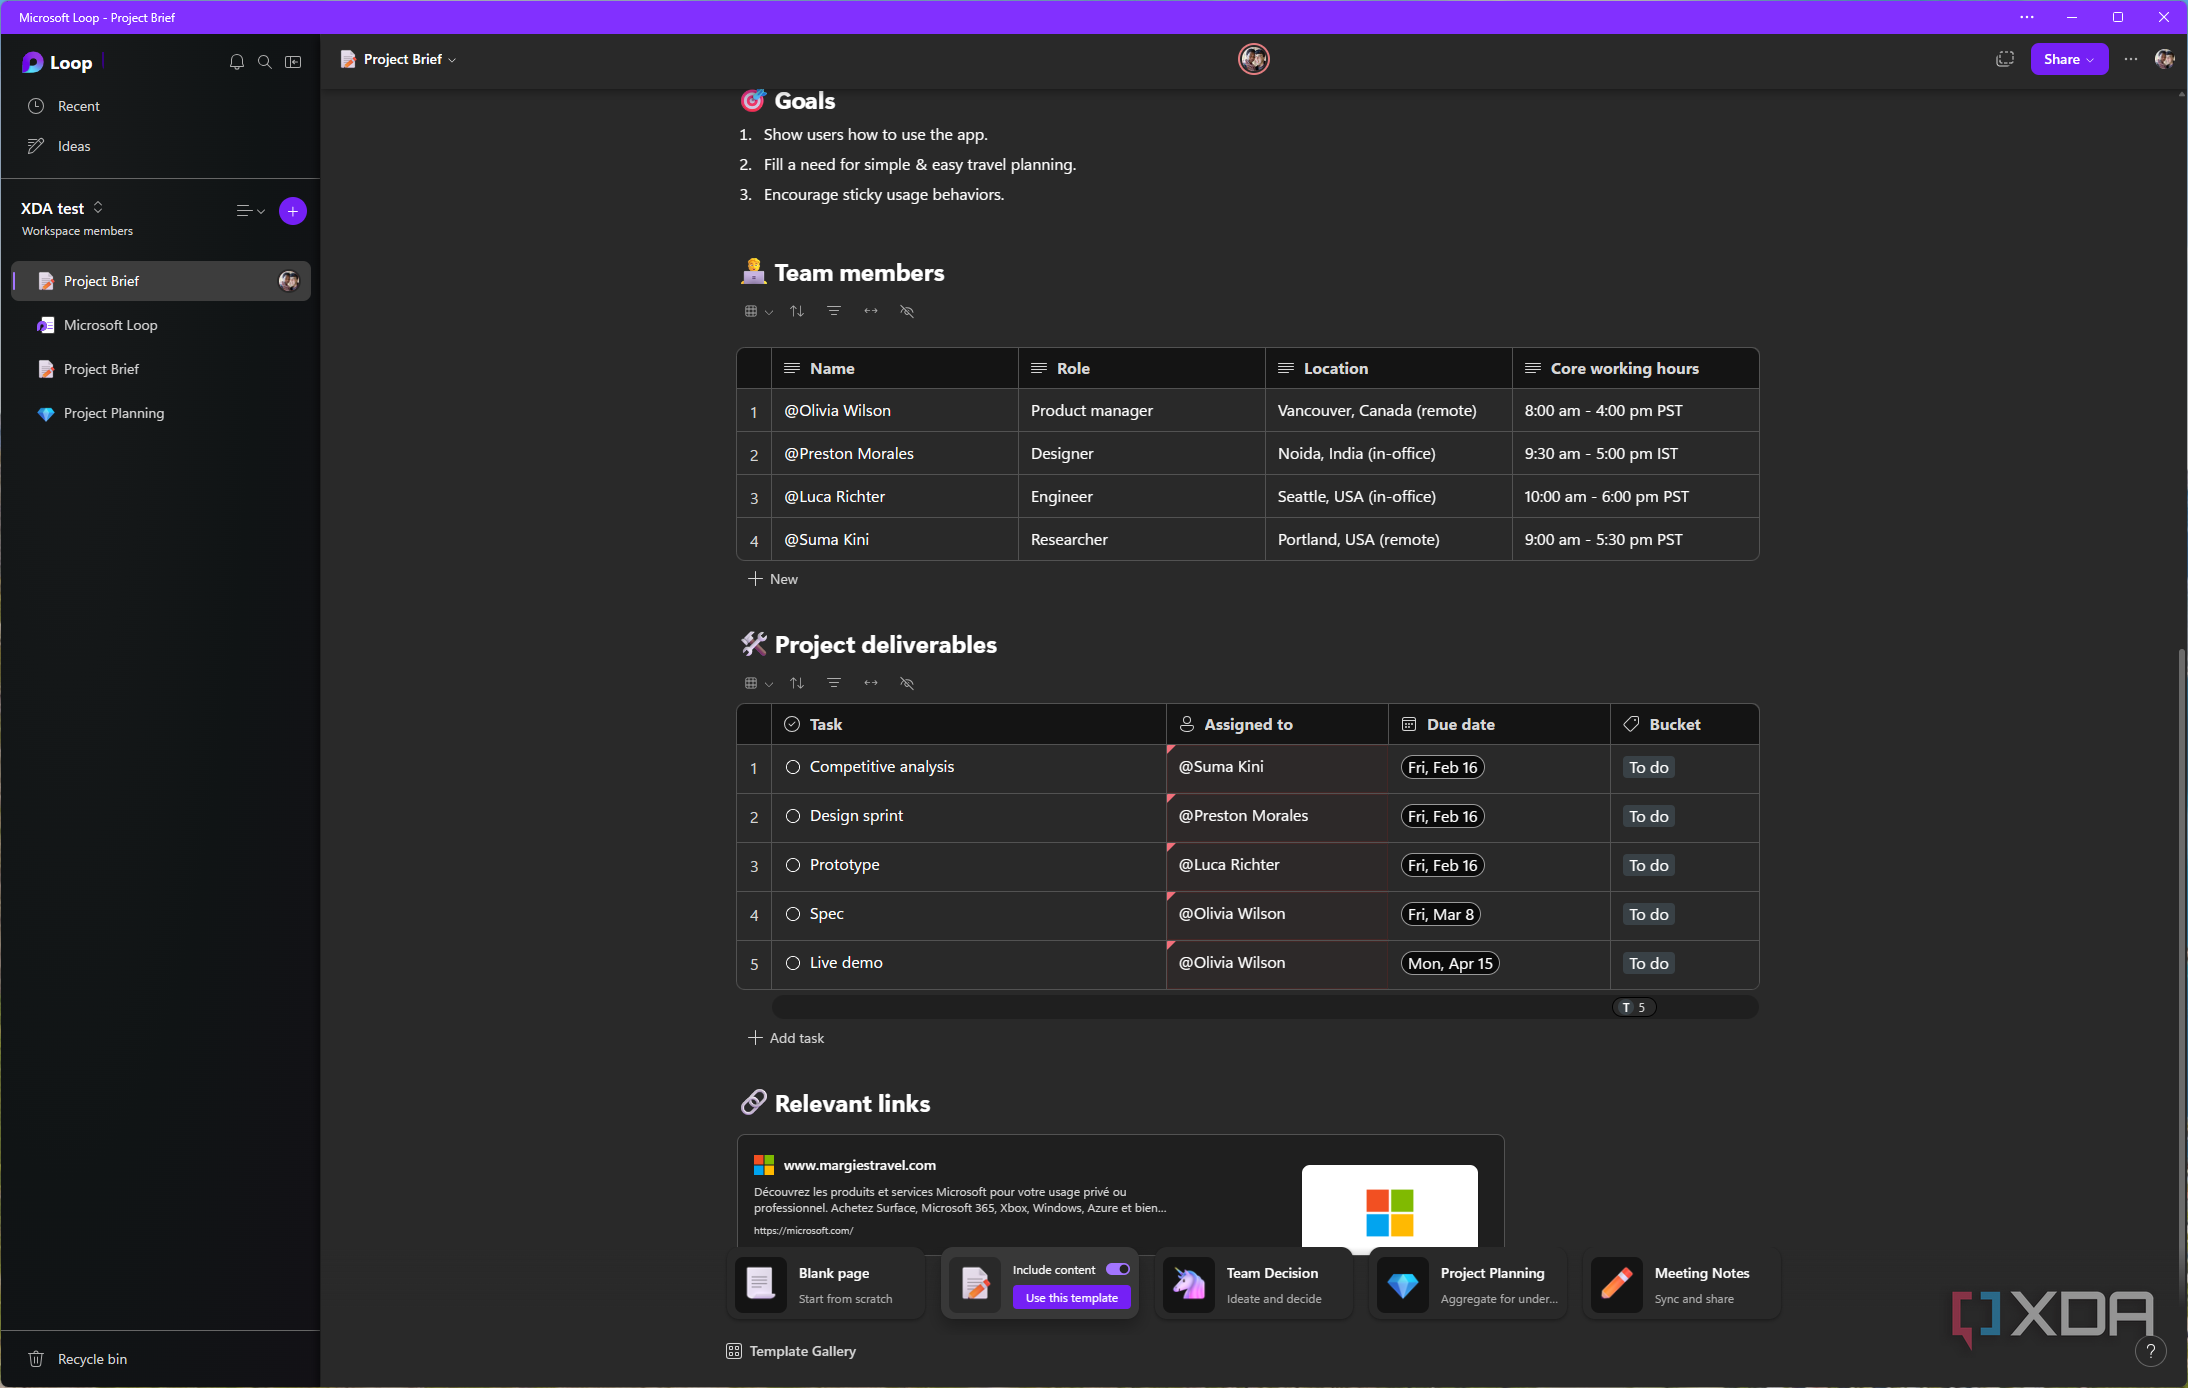This screenshot has height=1388, width=2188.
Task: Select Recent in the sidebar
Action: pyautogui.click(x=78, y=106)
